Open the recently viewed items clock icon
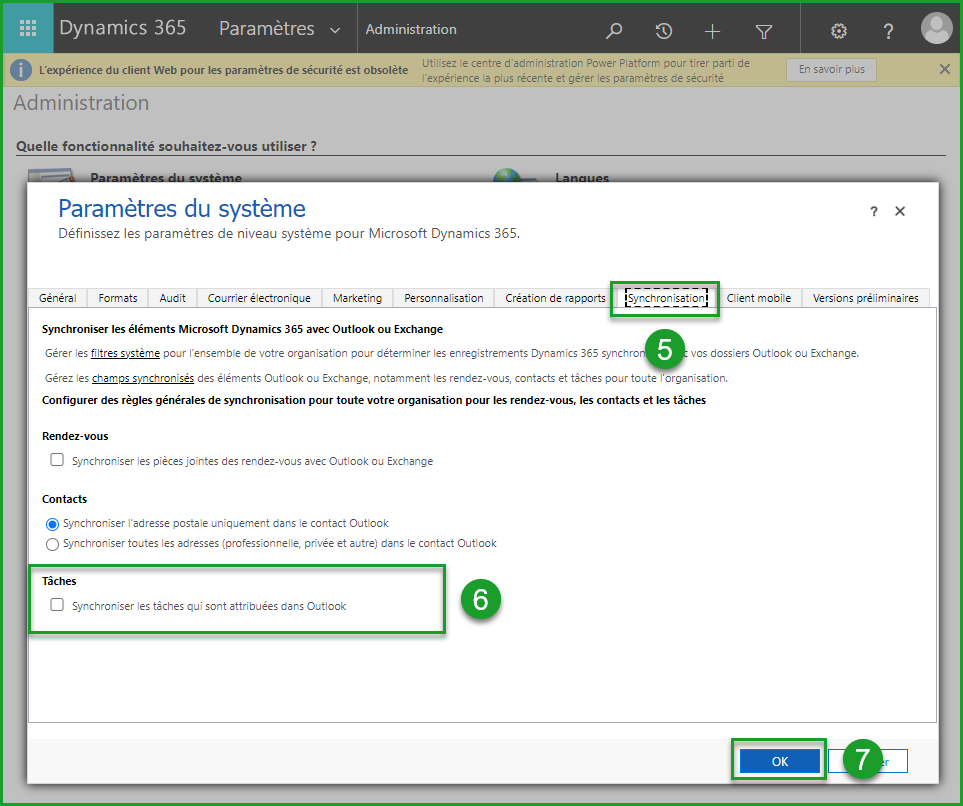The width and height of the screenshot is (963, 806). [663, 29]
